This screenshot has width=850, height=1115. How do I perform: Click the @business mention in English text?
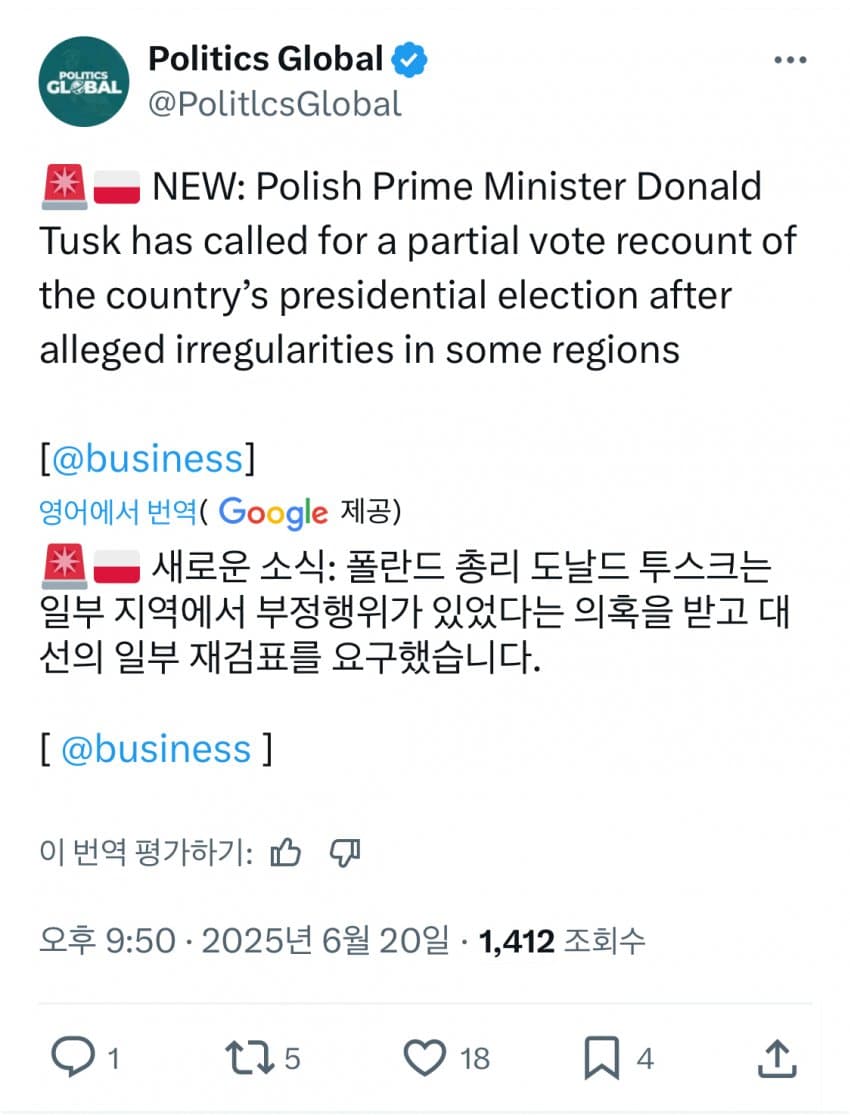tap(147, 459)
